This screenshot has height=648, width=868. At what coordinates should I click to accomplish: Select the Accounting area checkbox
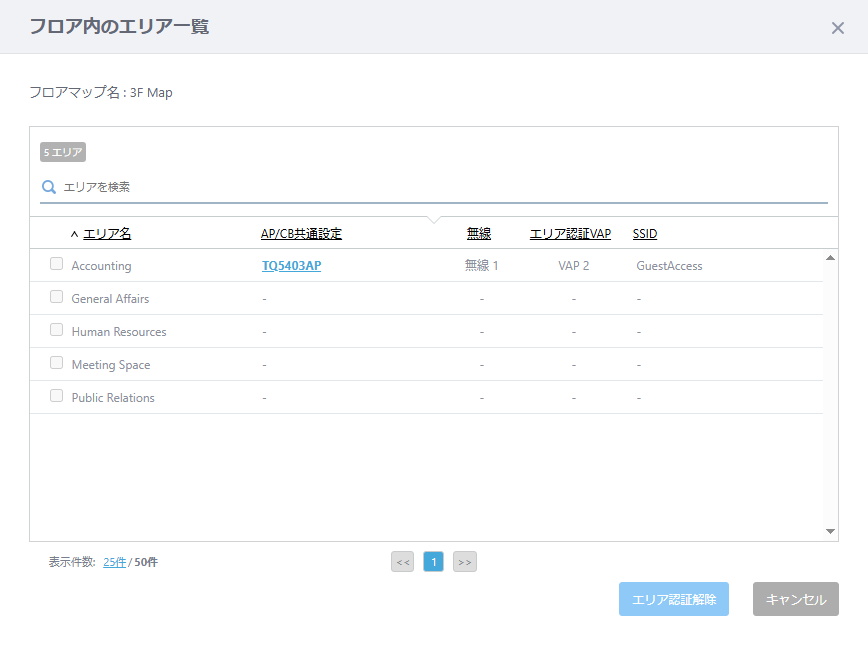click(x=56, y=263)
